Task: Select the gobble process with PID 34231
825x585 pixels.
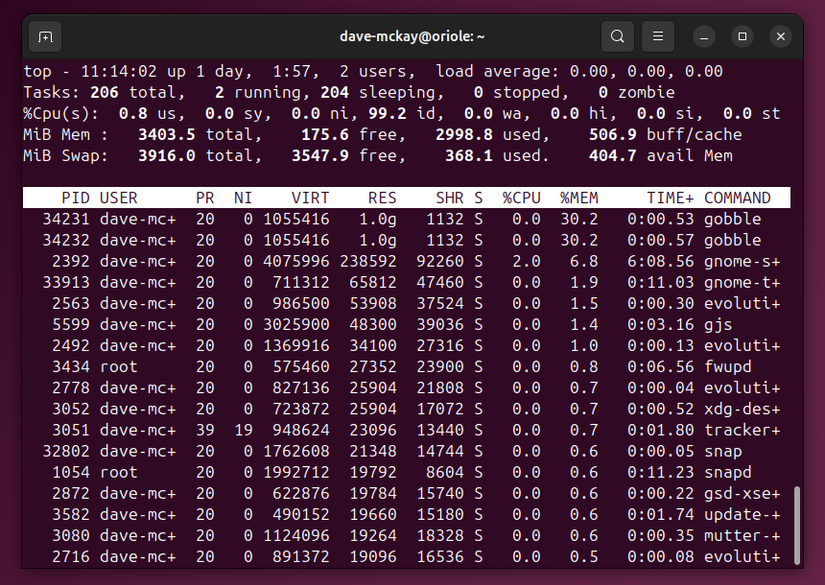Action: (400, 218)
